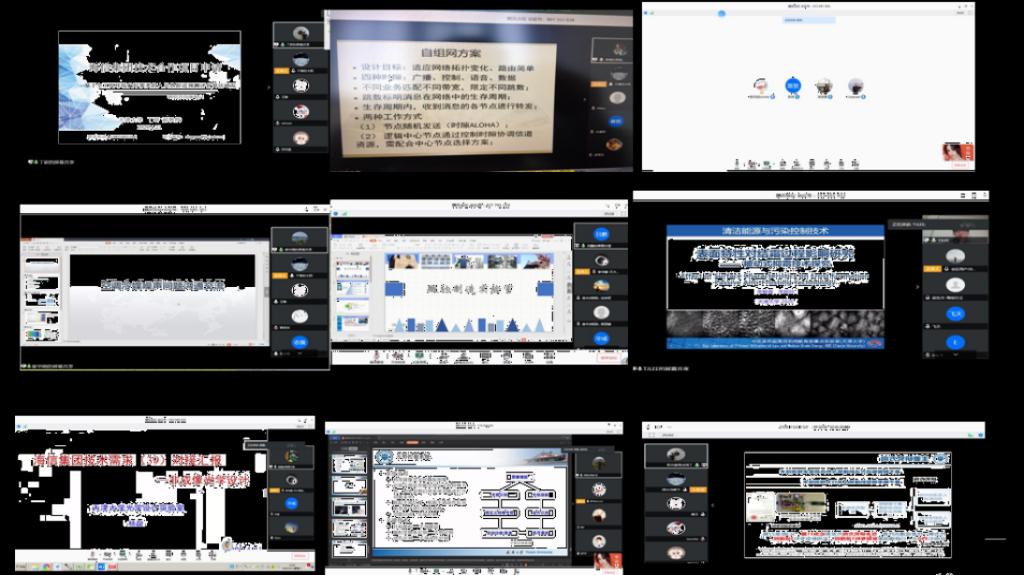Click the last participant avatar in top-right meeting
Screen dimensions: 1024x575
855,86
